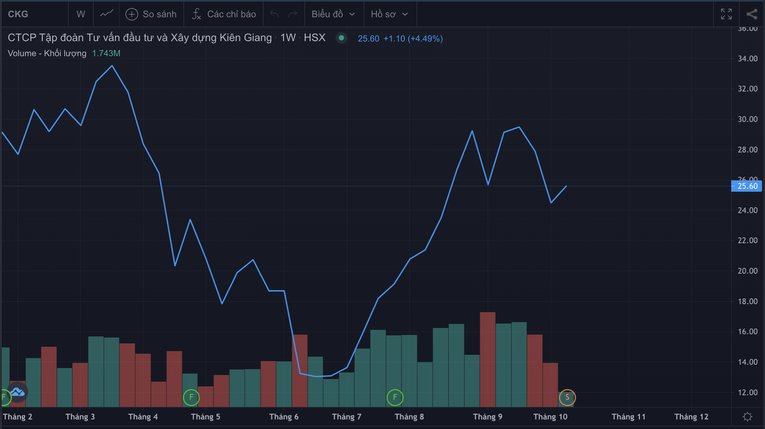Expand the Hồ sơ dropdown
Screen dimensions: 765x429
tap(389, 14)
